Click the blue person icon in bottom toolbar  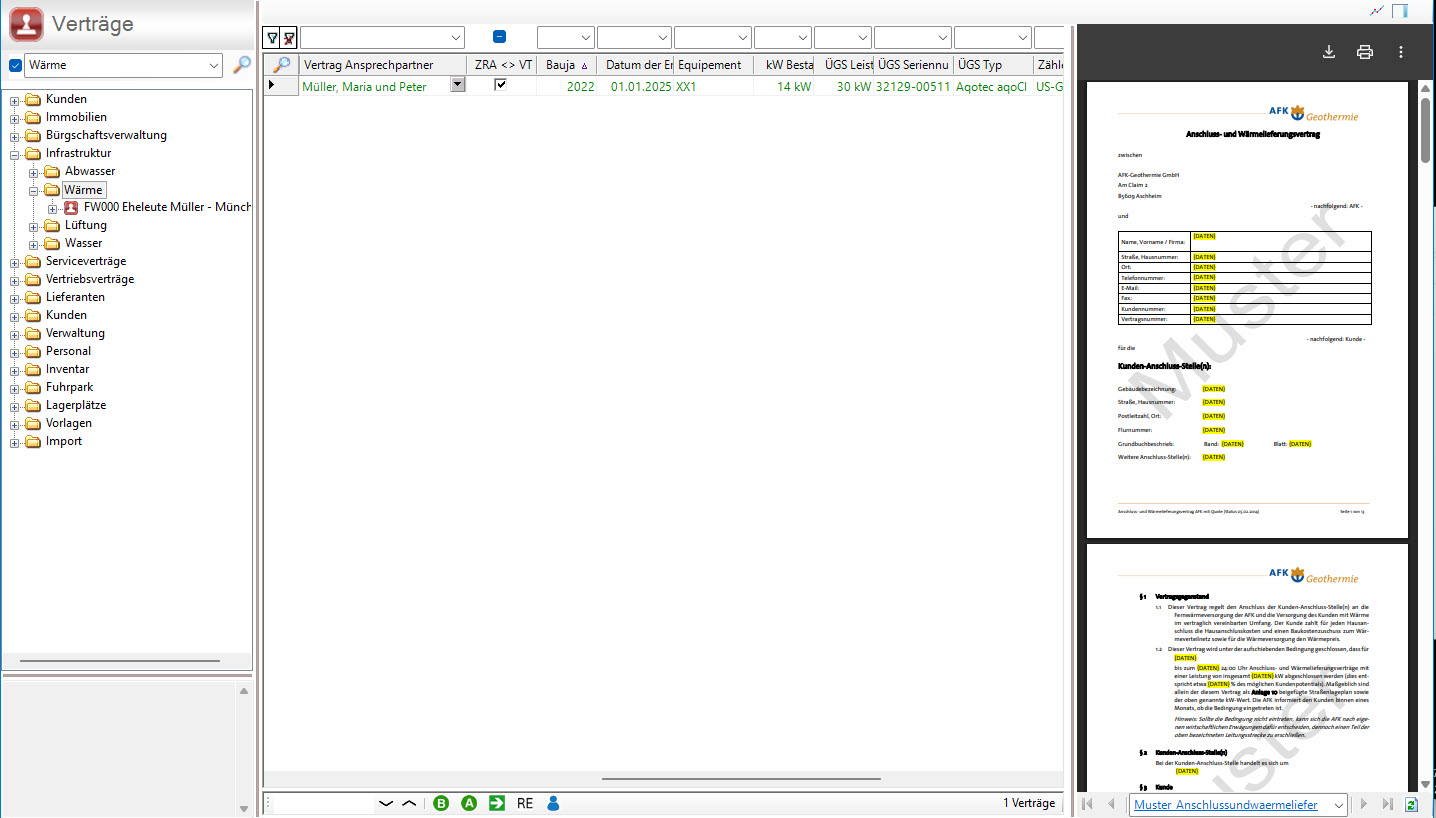[x=553, y=803]
